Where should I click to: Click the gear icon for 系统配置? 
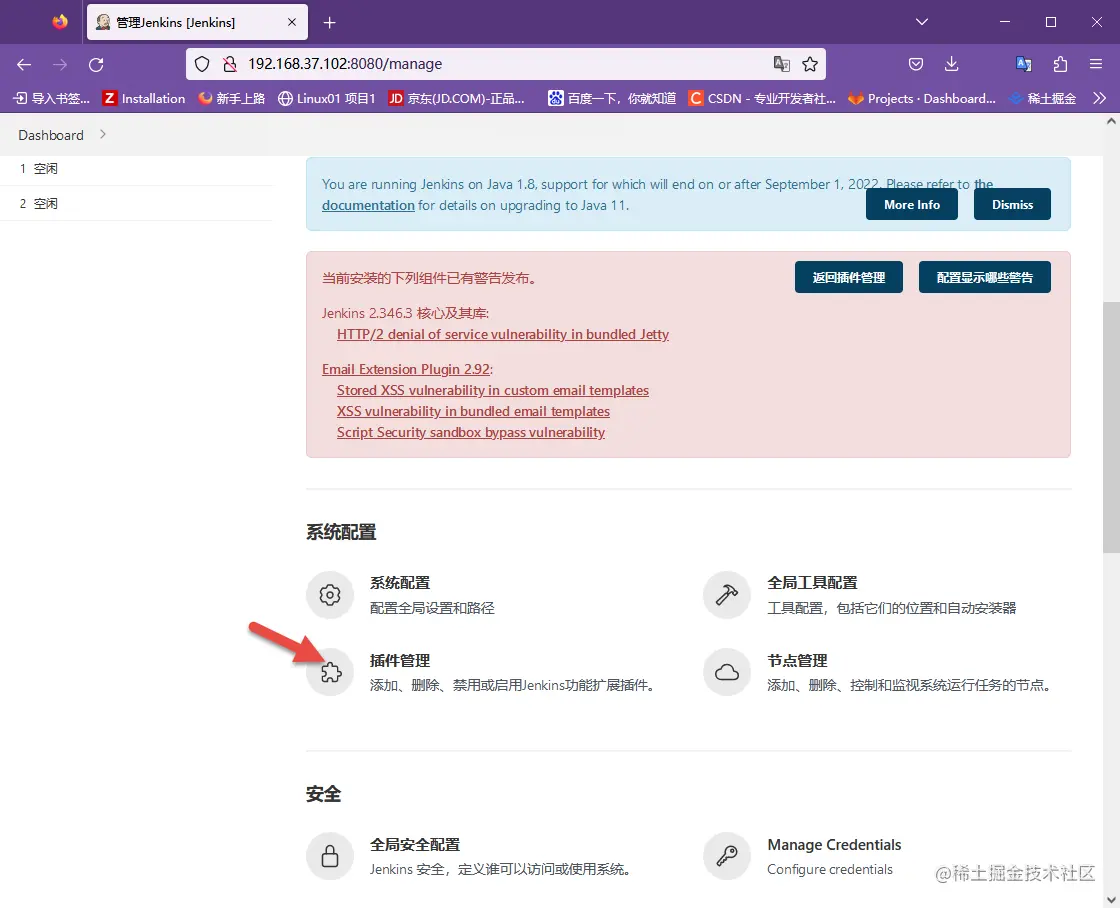click(330, 594)
